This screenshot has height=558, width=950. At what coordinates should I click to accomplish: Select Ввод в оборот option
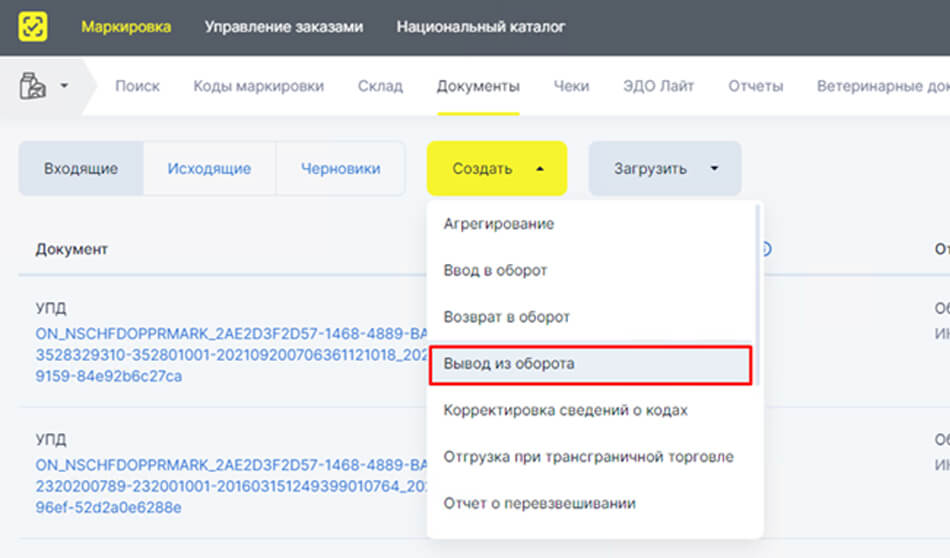tap(495, 270)
